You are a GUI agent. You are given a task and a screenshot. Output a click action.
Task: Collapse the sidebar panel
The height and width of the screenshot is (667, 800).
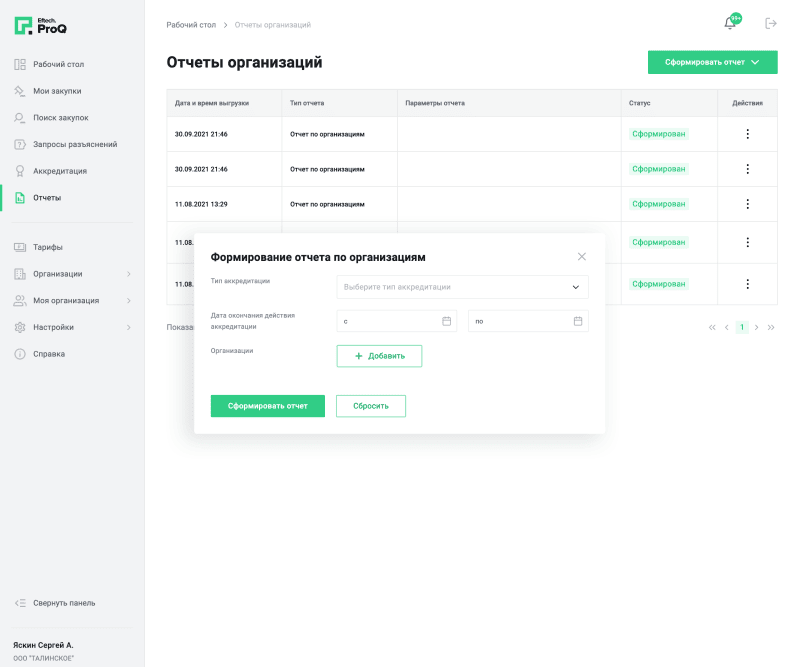click(x=55, y=603)
